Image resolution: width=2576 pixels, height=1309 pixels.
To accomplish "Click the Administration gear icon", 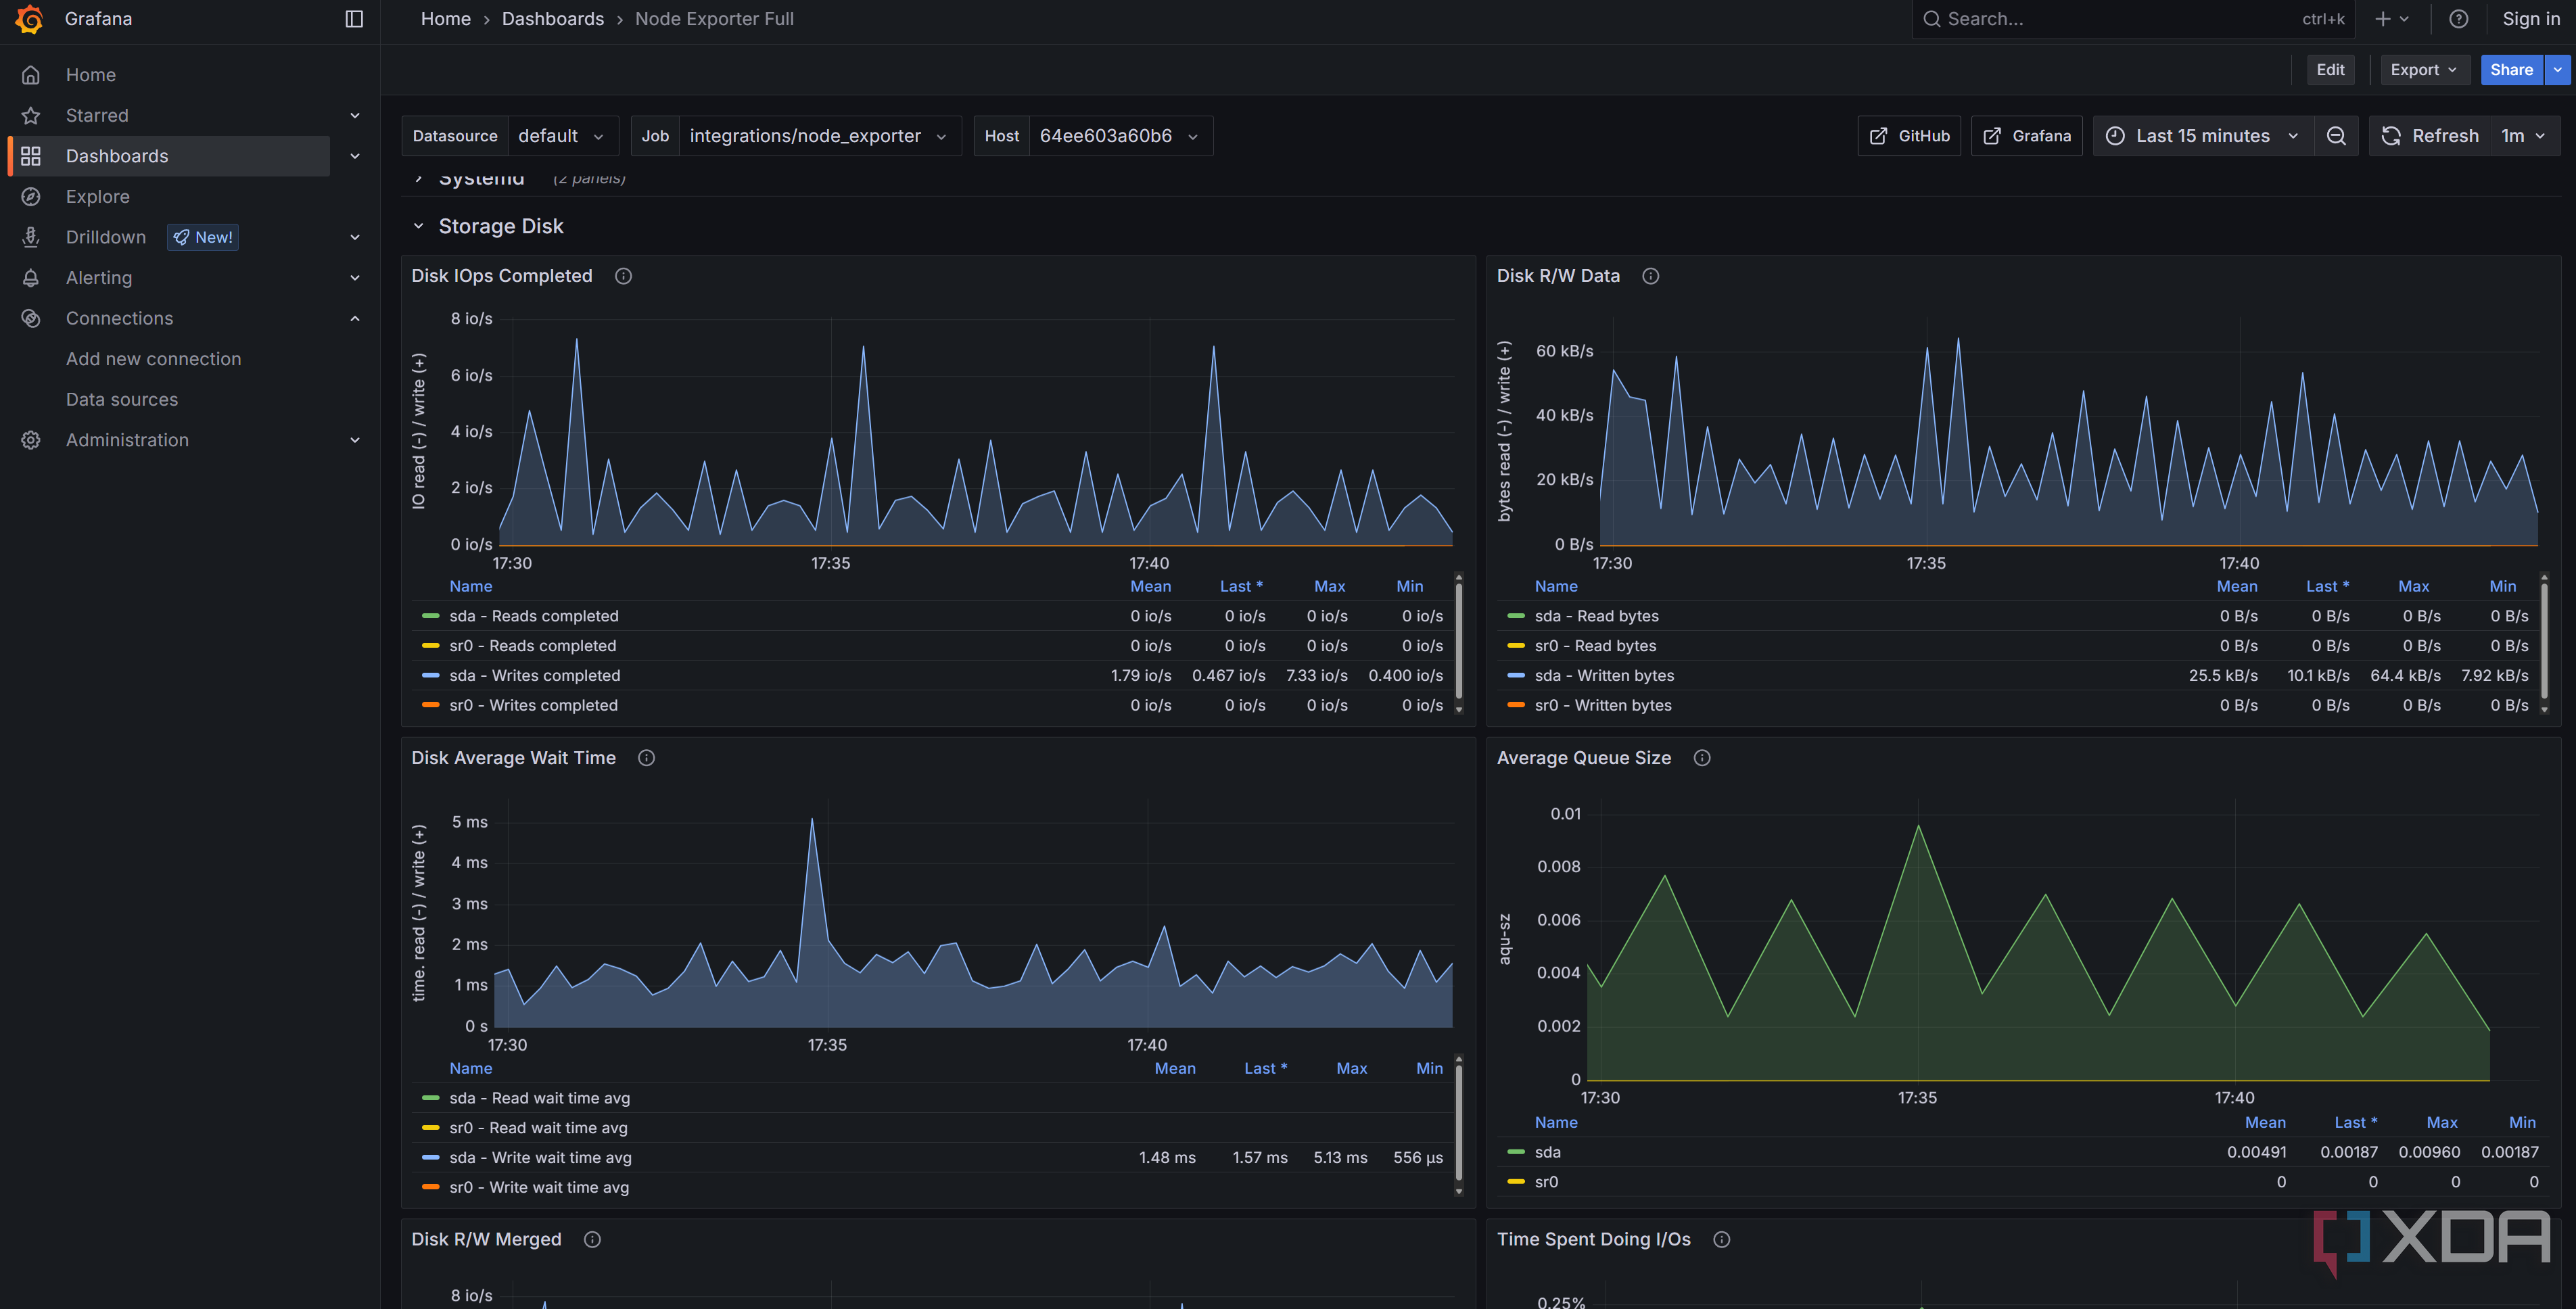I will (31, 440).
